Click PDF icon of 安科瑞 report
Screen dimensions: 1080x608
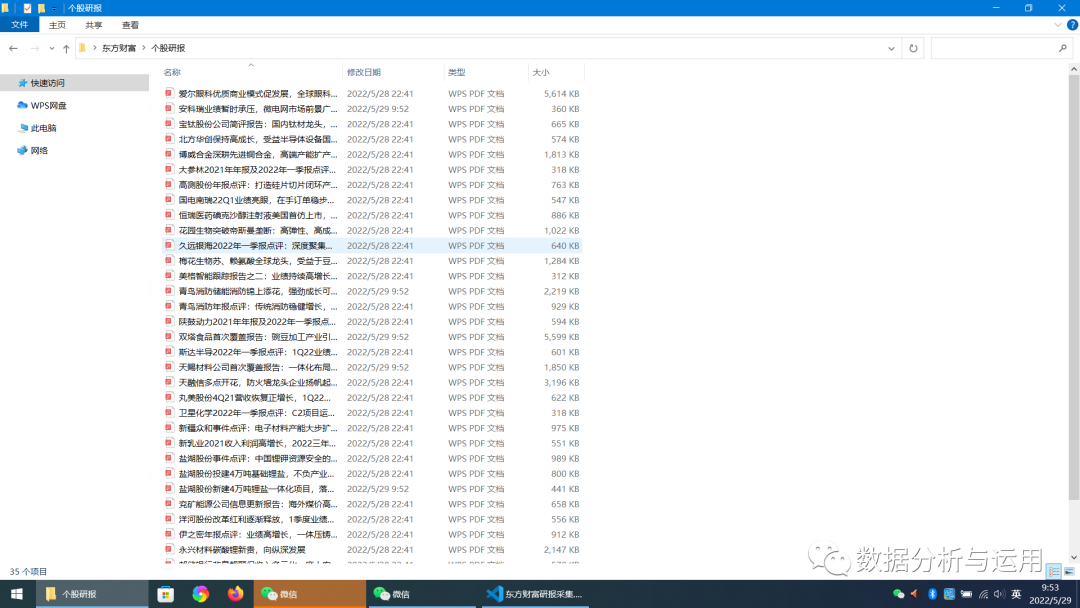pos(169,108)
